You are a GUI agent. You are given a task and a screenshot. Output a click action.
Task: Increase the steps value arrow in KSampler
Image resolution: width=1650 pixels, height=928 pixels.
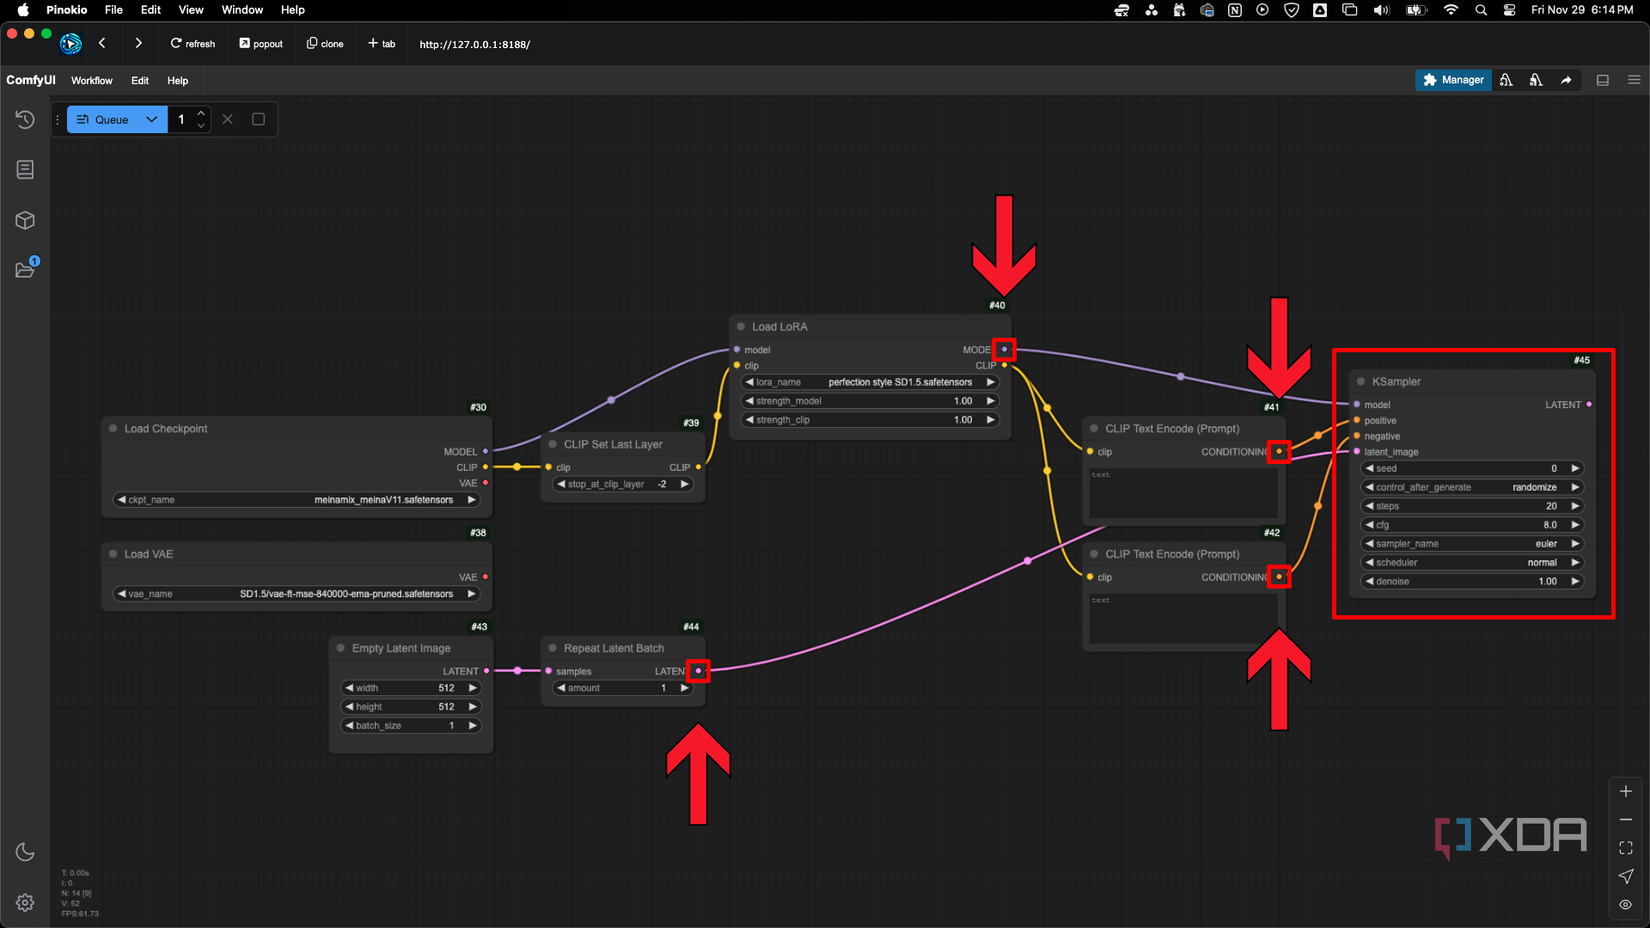tap(1575, 506)
